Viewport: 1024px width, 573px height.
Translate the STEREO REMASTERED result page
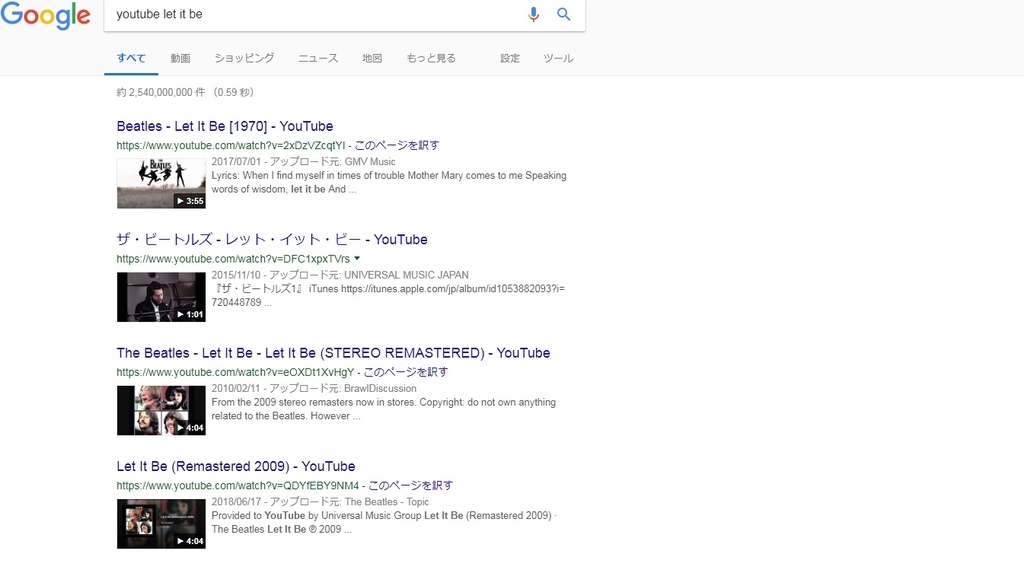point(406,372)
